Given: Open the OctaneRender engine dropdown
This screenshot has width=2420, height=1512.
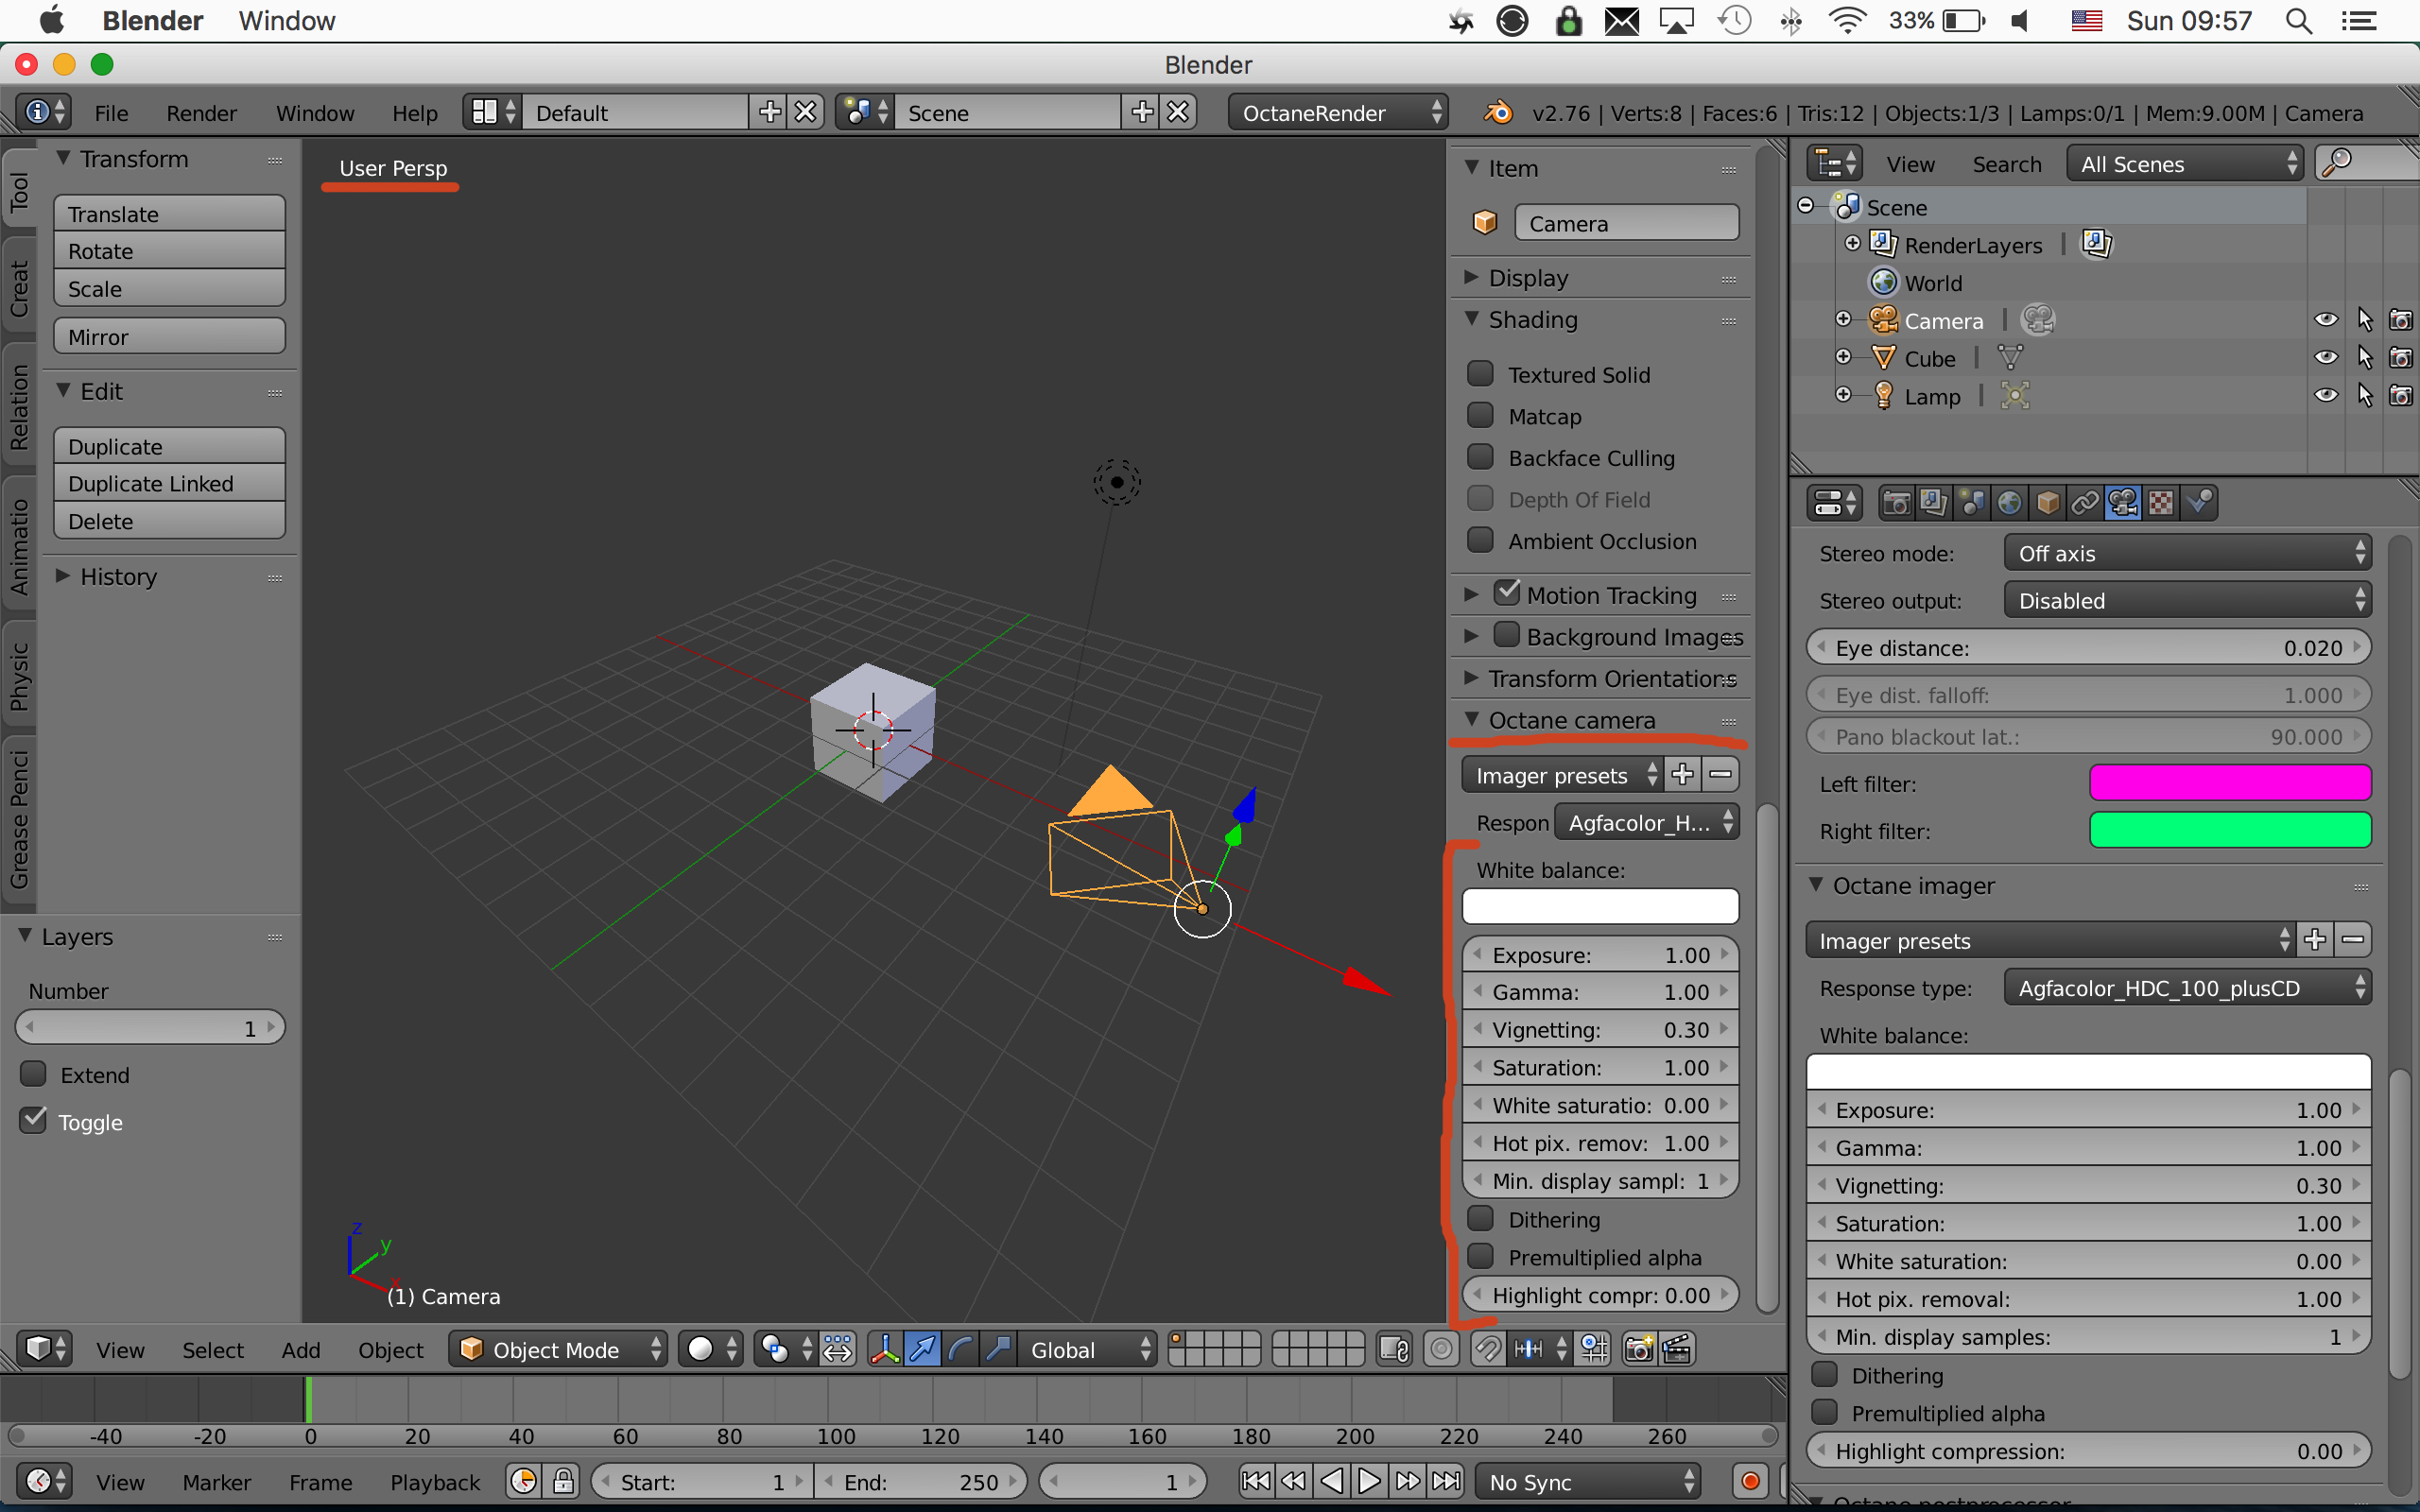Looking at the screenshot, I should pos(1338,113).
